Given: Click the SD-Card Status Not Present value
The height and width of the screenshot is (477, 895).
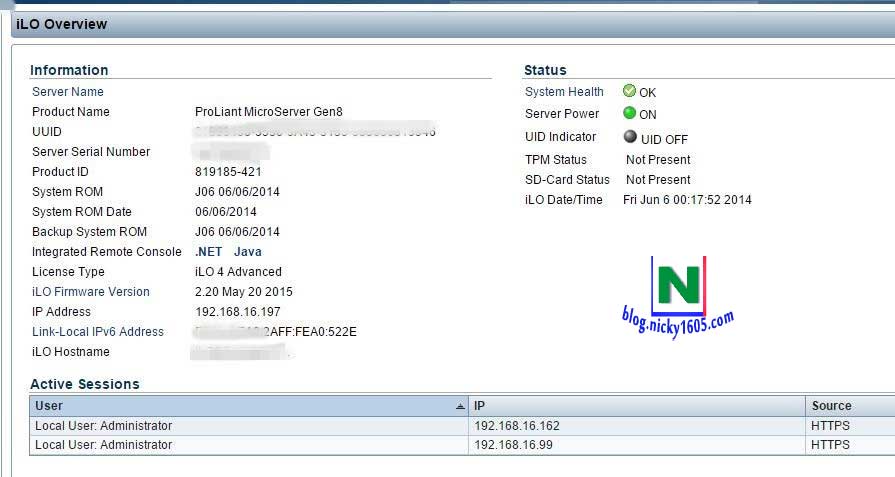Looking at the screenshot, I should pos(658,180).
